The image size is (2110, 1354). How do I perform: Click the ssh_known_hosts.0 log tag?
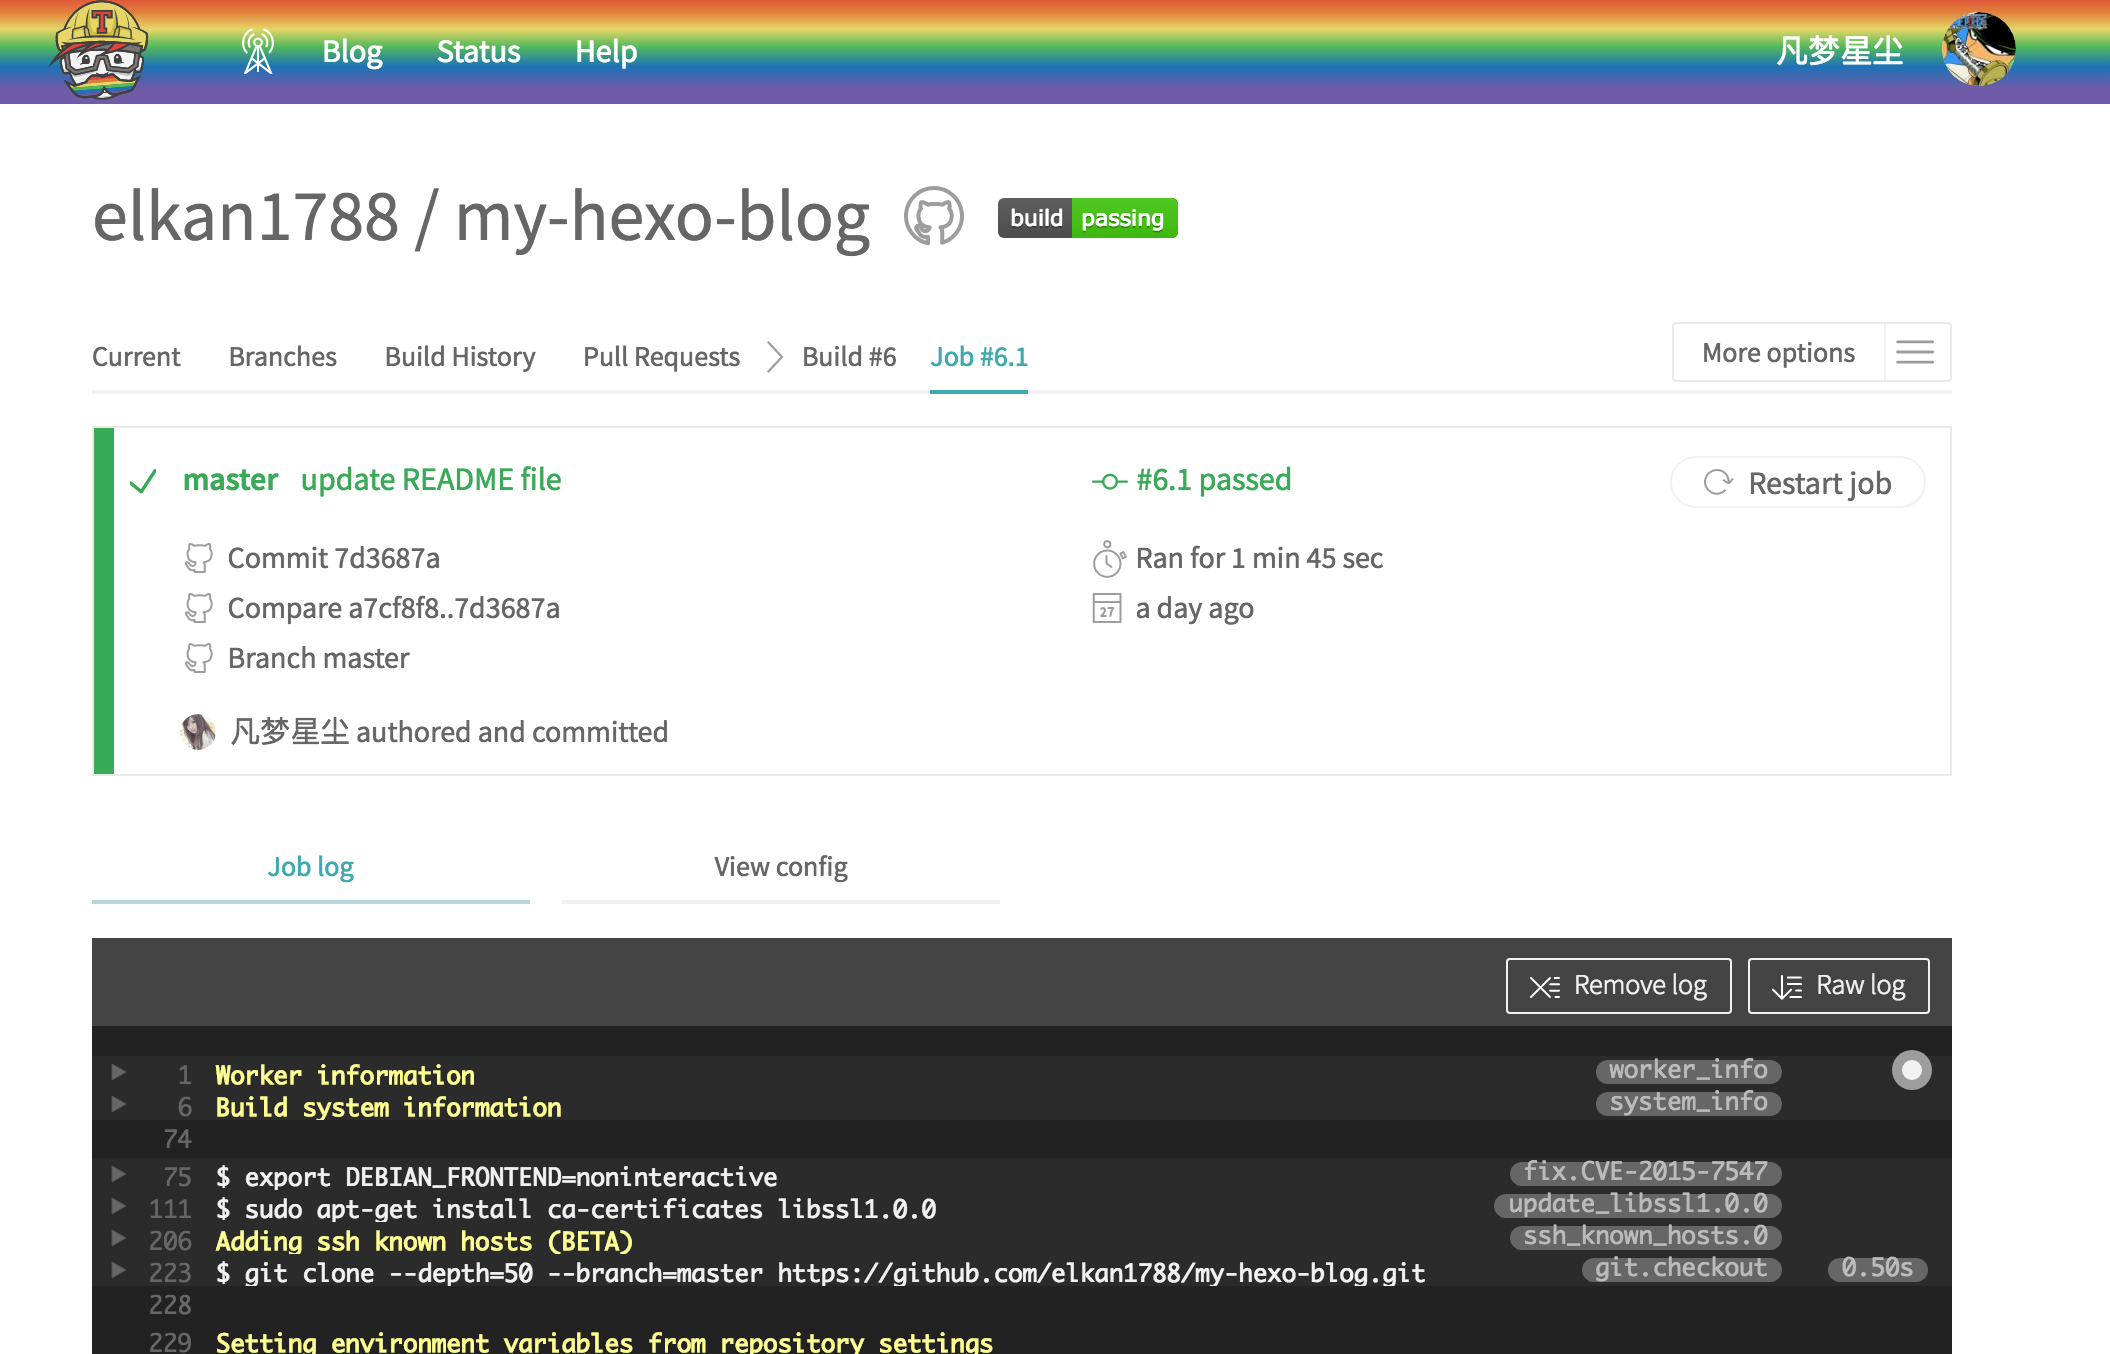tap(1645, 1236)
